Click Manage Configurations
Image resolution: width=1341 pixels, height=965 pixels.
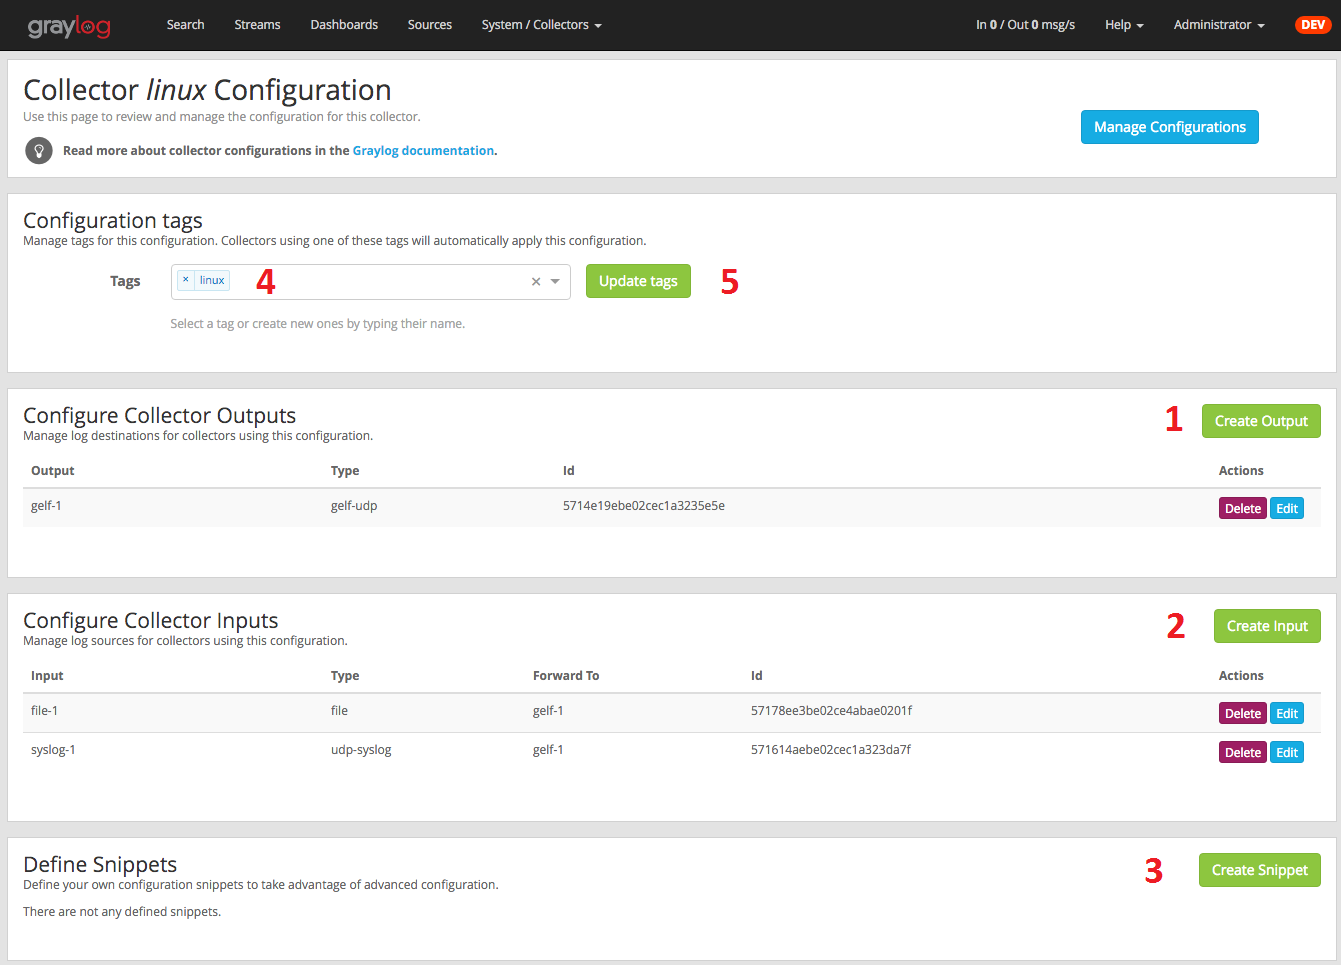(x=1169, y=127)
